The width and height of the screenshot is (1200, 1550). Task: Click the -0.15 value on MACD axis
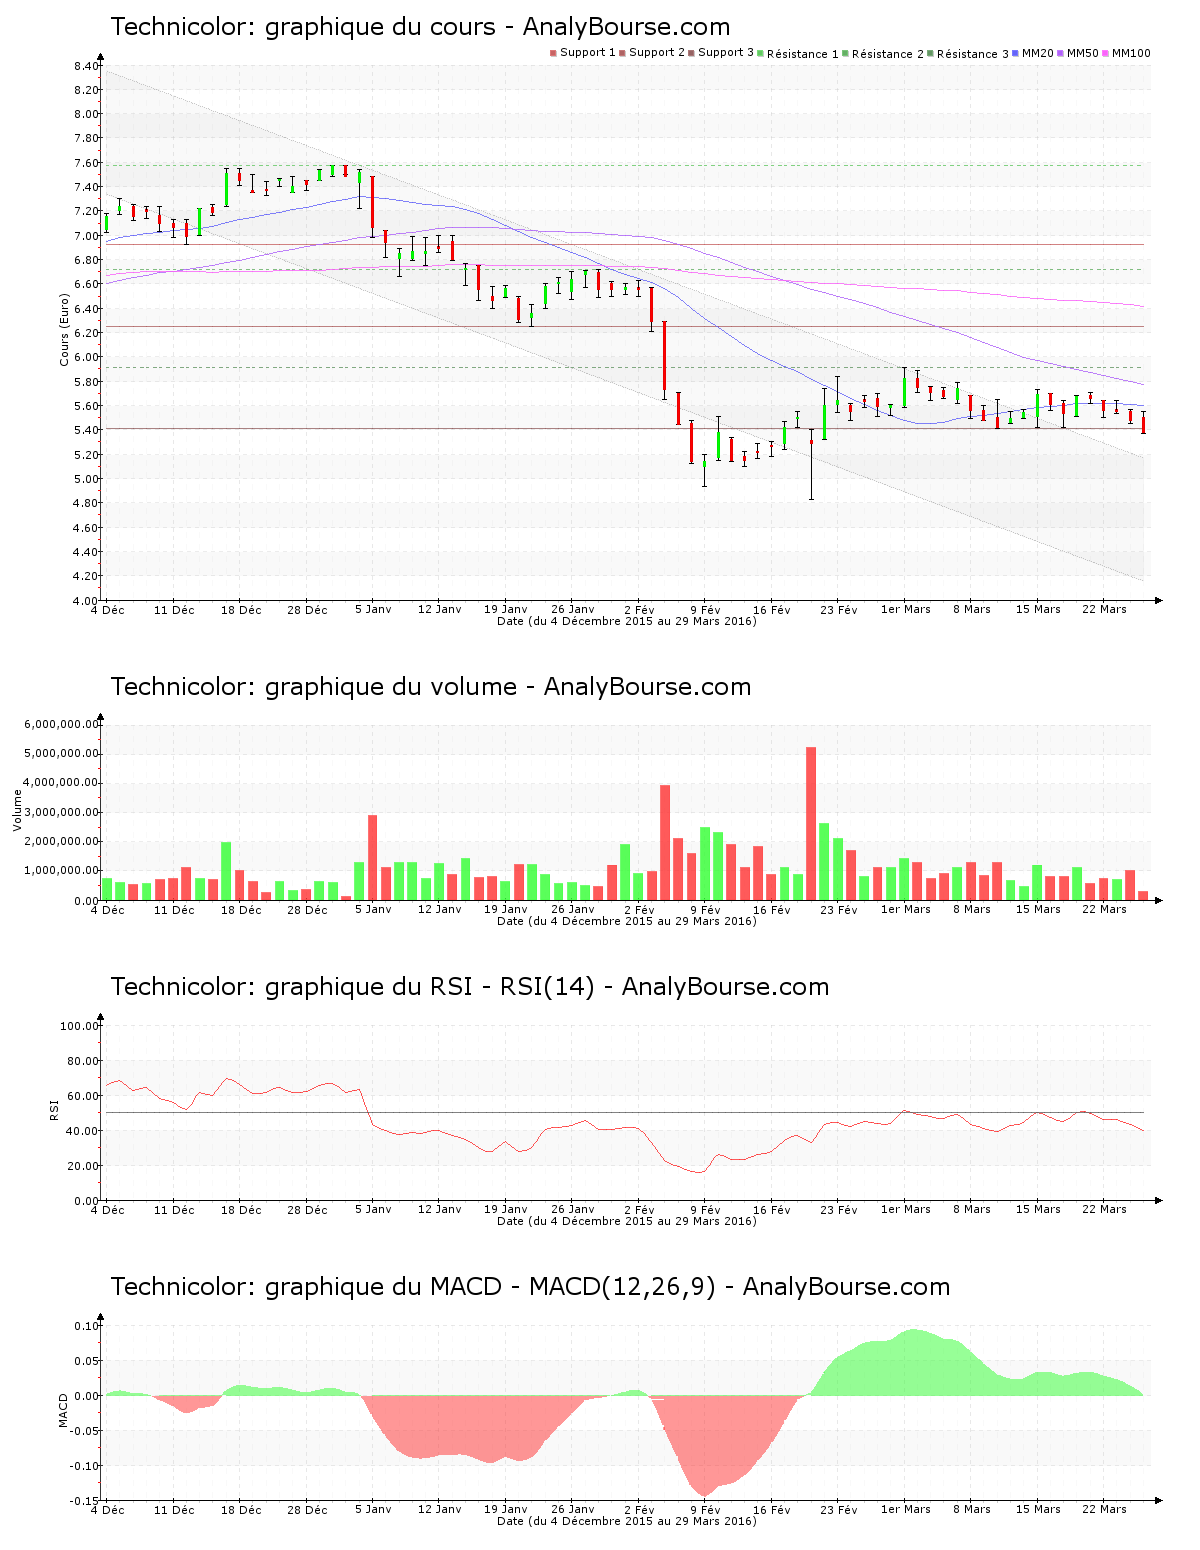pyautogui.click(x=84, y=1501)
